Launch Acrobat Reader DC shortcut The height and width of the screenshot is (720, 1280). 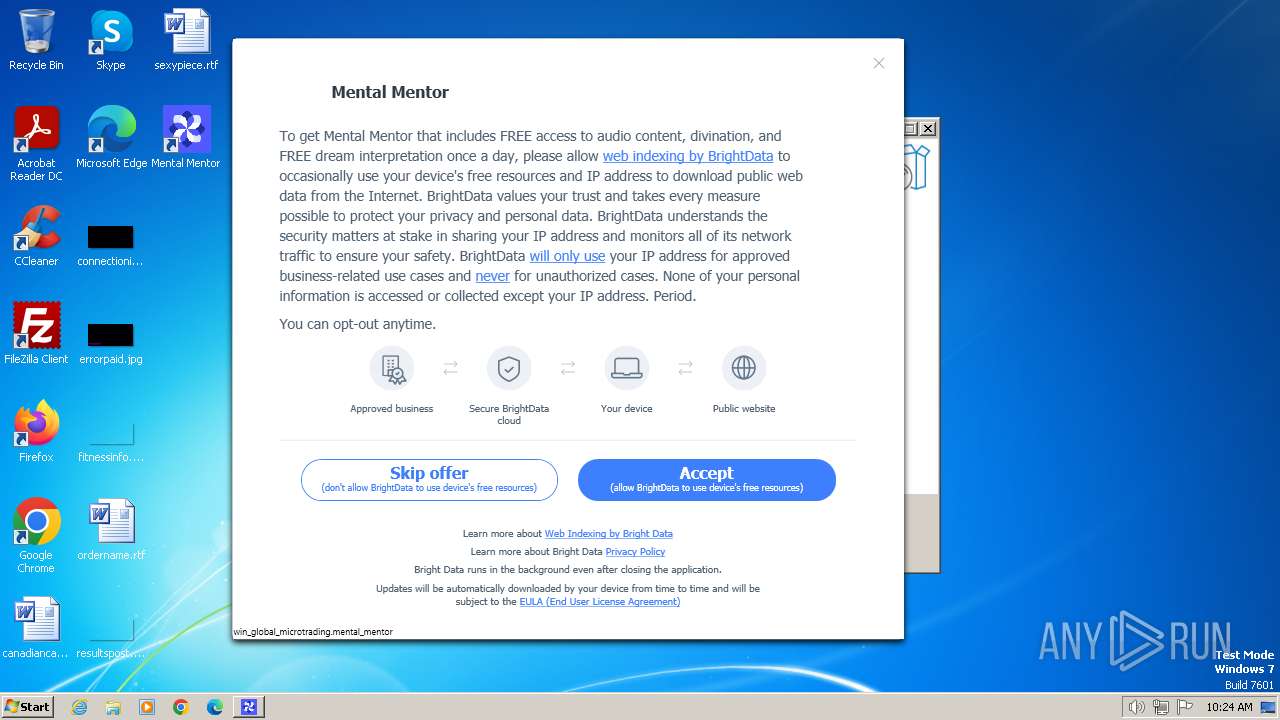click(36, 144)
